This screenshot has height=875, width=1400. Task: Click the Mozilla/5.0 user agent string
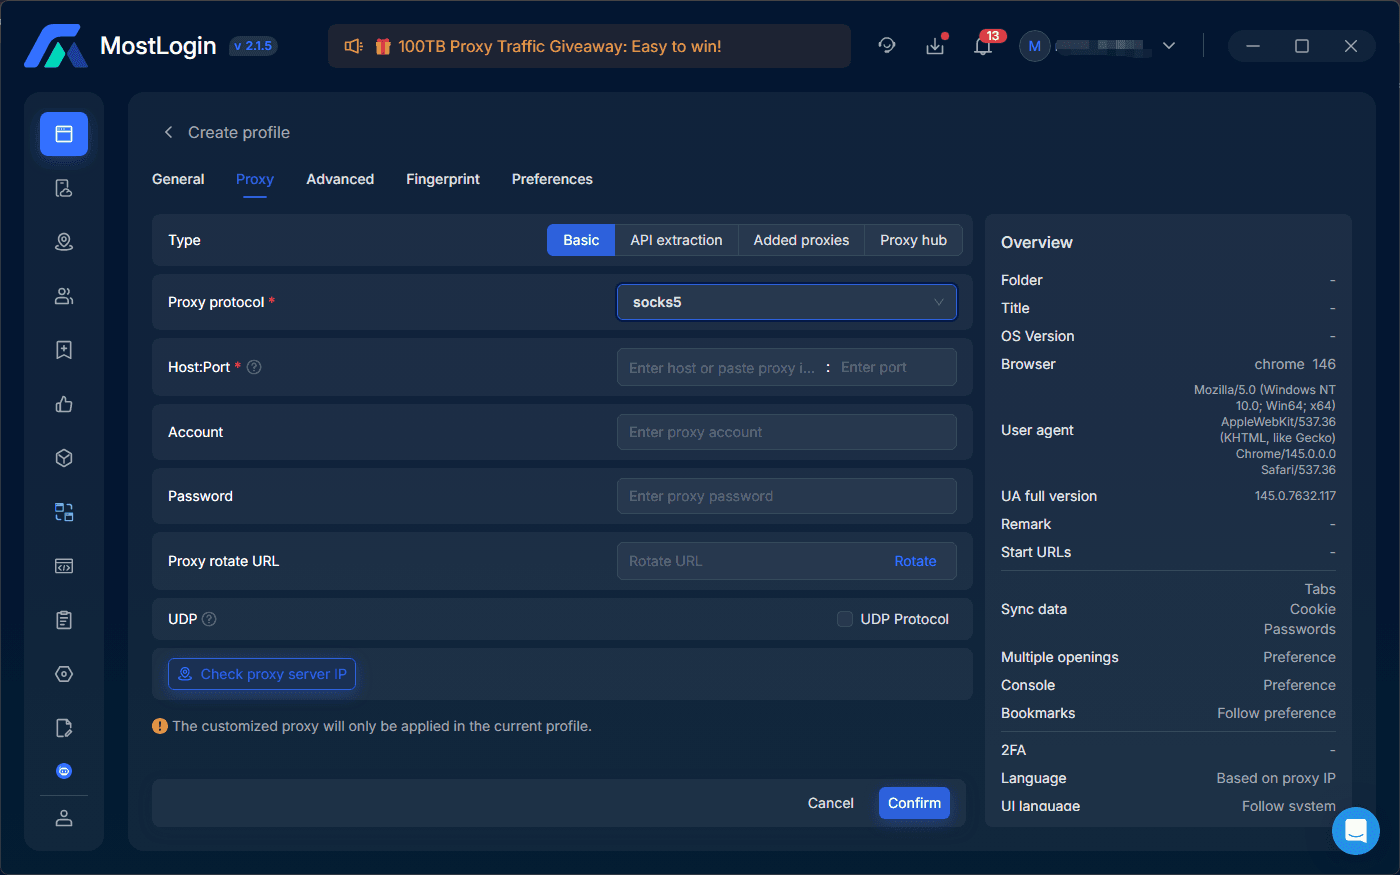point(1265,430)
